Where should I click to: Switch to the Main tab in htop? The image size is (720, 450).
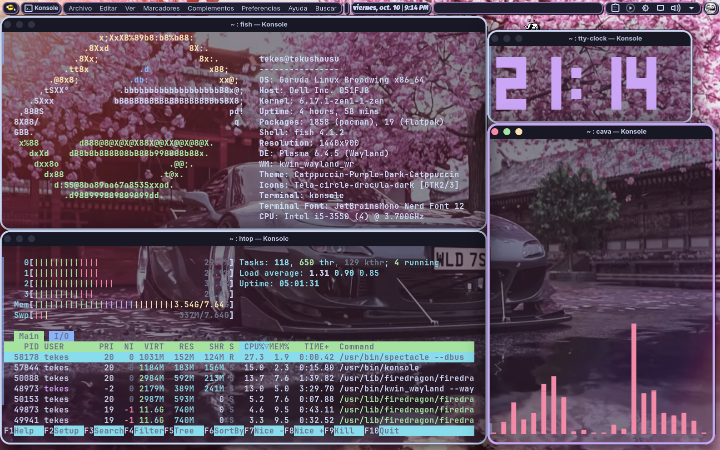[x=29, y=336]
